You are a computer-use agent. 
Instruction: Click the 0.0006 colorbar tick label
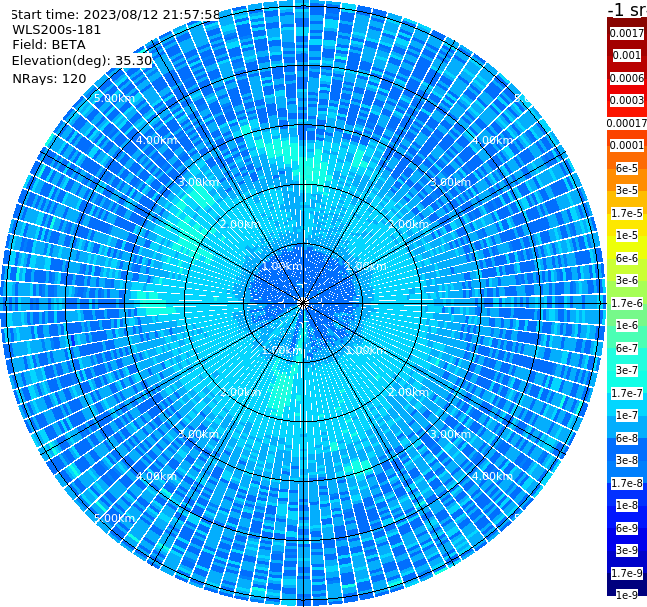point(627,78)
